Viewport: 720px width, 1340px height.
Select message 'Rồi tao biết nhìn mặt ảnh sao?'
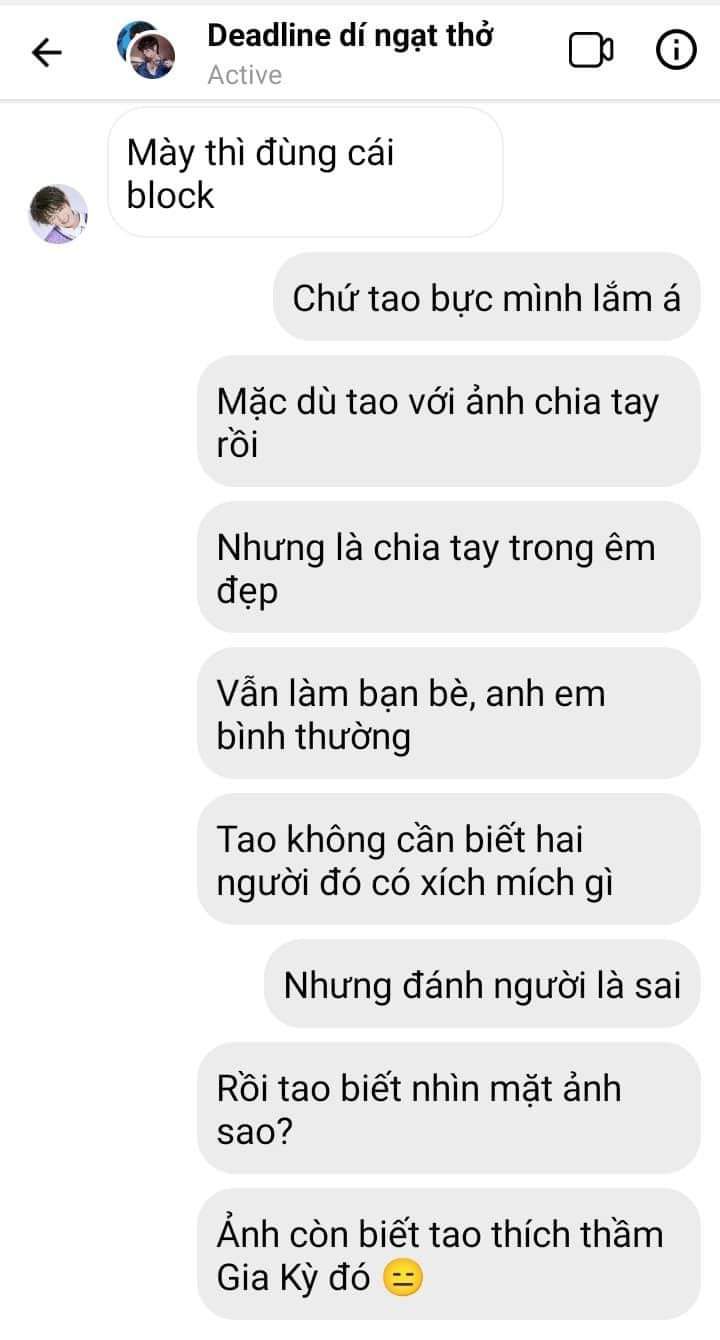pos(449,1108)
